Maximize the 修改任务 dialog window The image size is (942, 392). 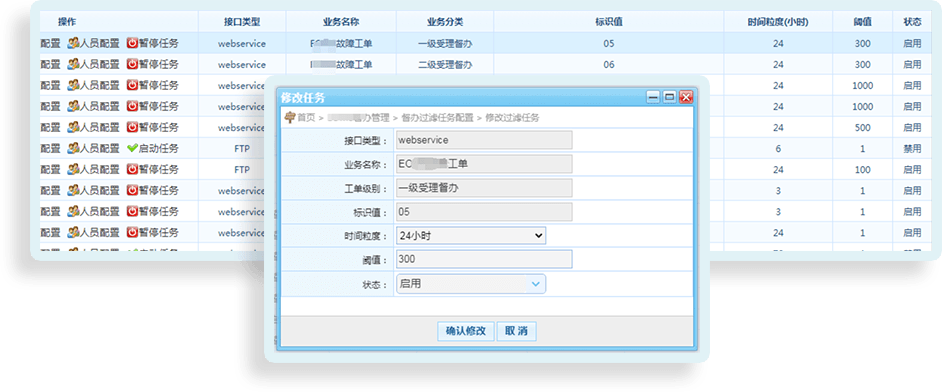669,97
